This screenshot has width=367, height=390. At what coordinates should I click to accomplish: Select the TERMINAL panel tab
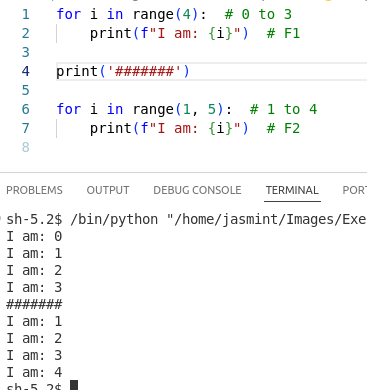tap(292, 190)
